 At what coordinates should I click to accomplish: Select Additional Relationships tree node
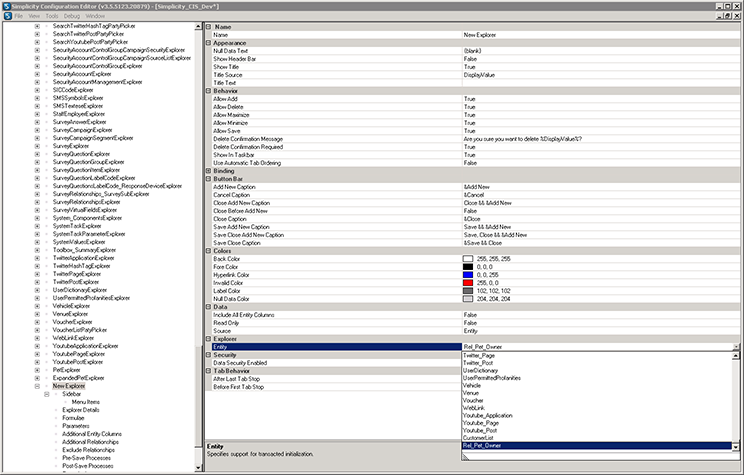click(90, 442)
